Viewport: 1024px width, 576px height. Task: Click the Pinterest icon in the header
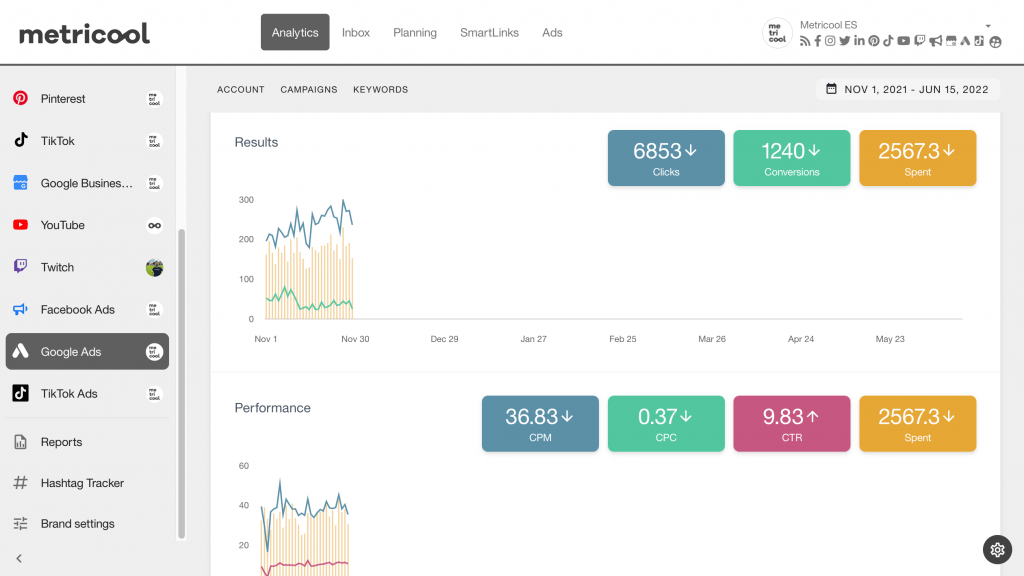point(874,41)
